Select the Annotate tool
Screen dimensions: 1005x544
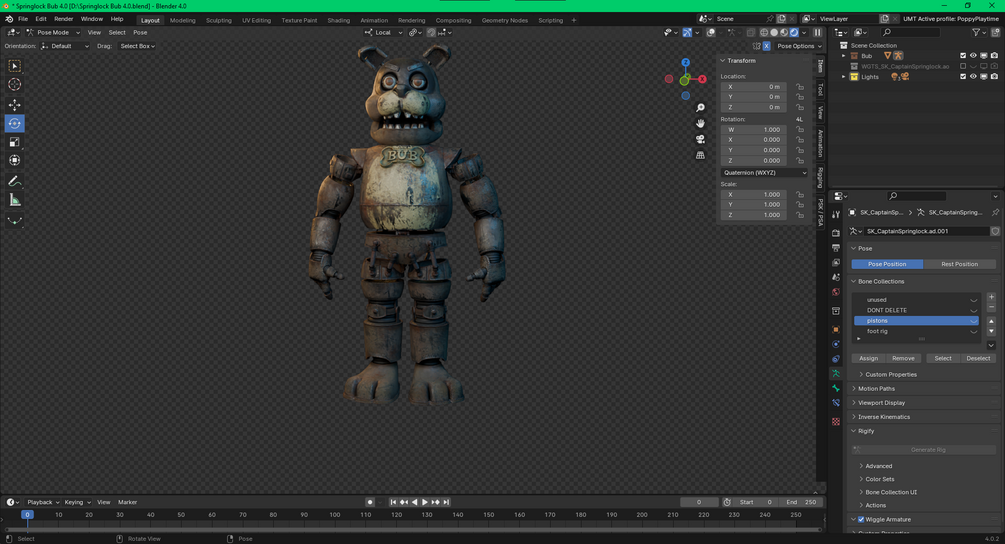[x=14, y=181]
